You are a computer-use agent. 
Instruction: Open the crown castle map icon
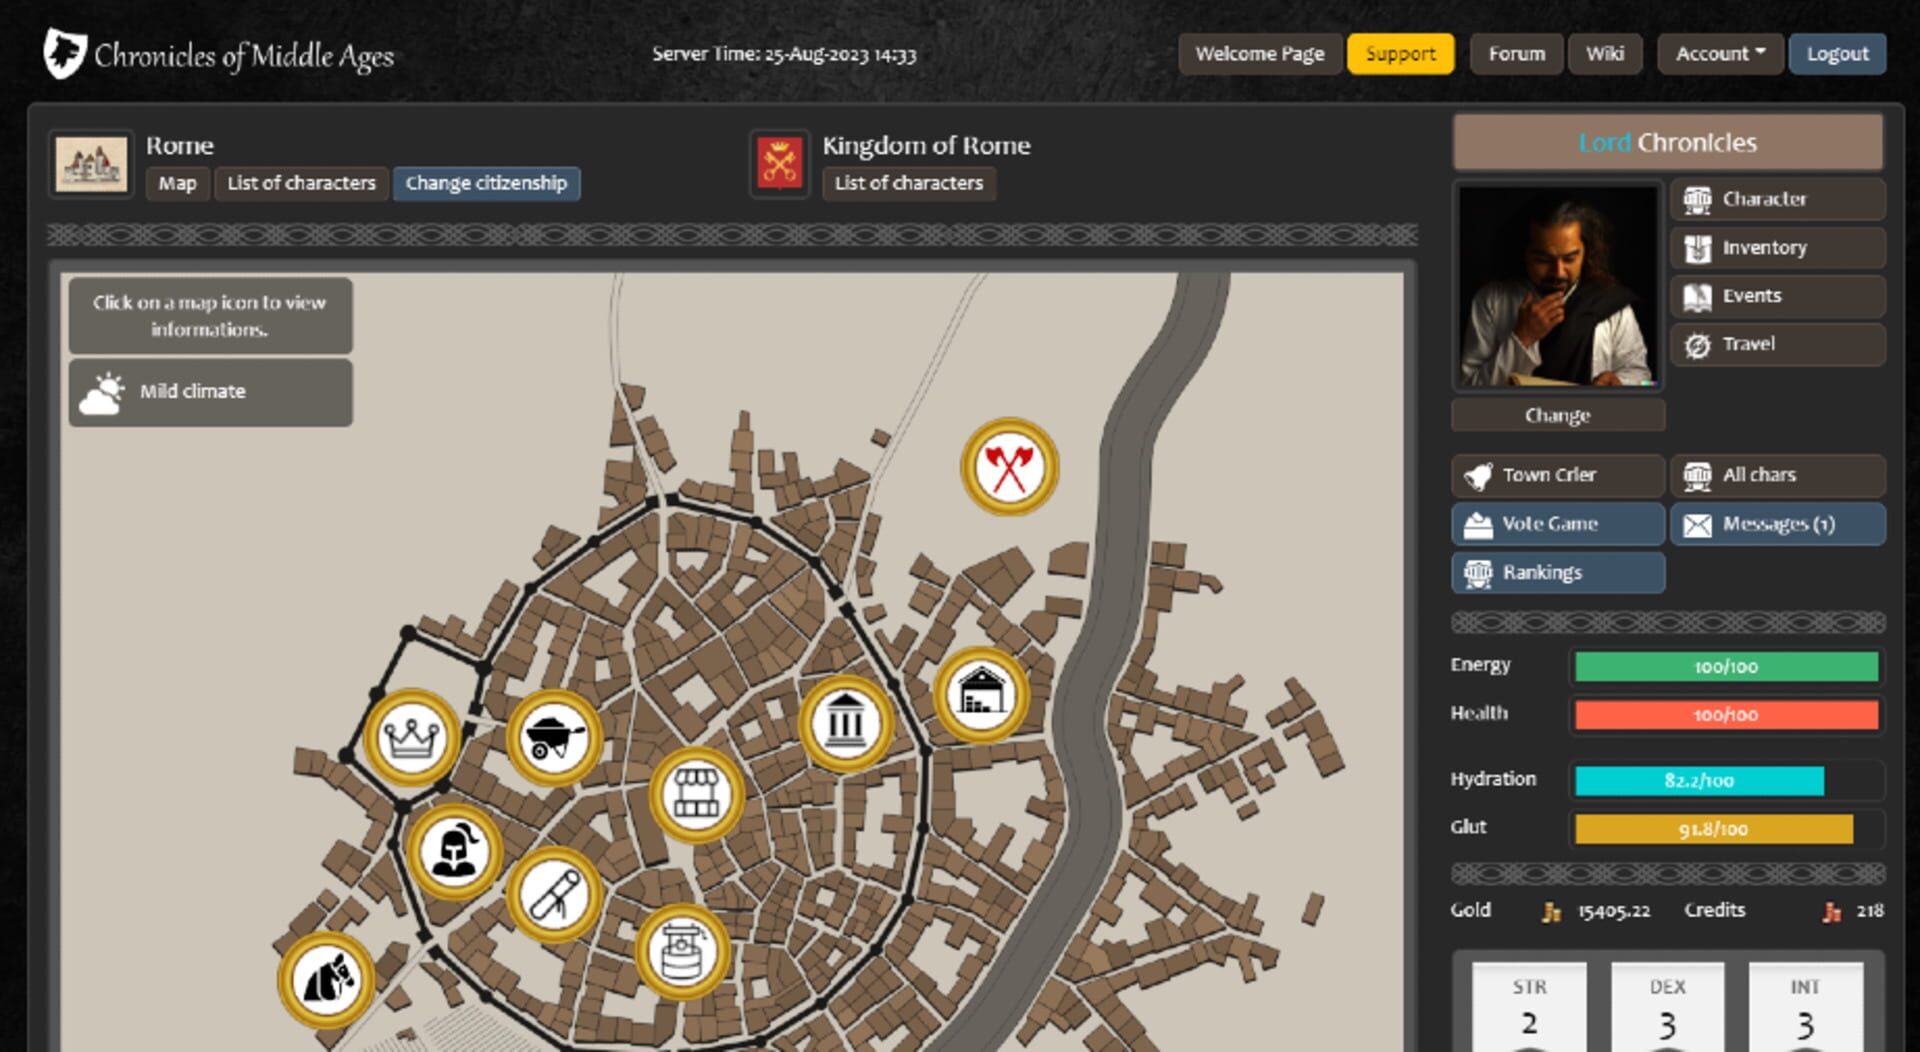[x=411, y=738]
